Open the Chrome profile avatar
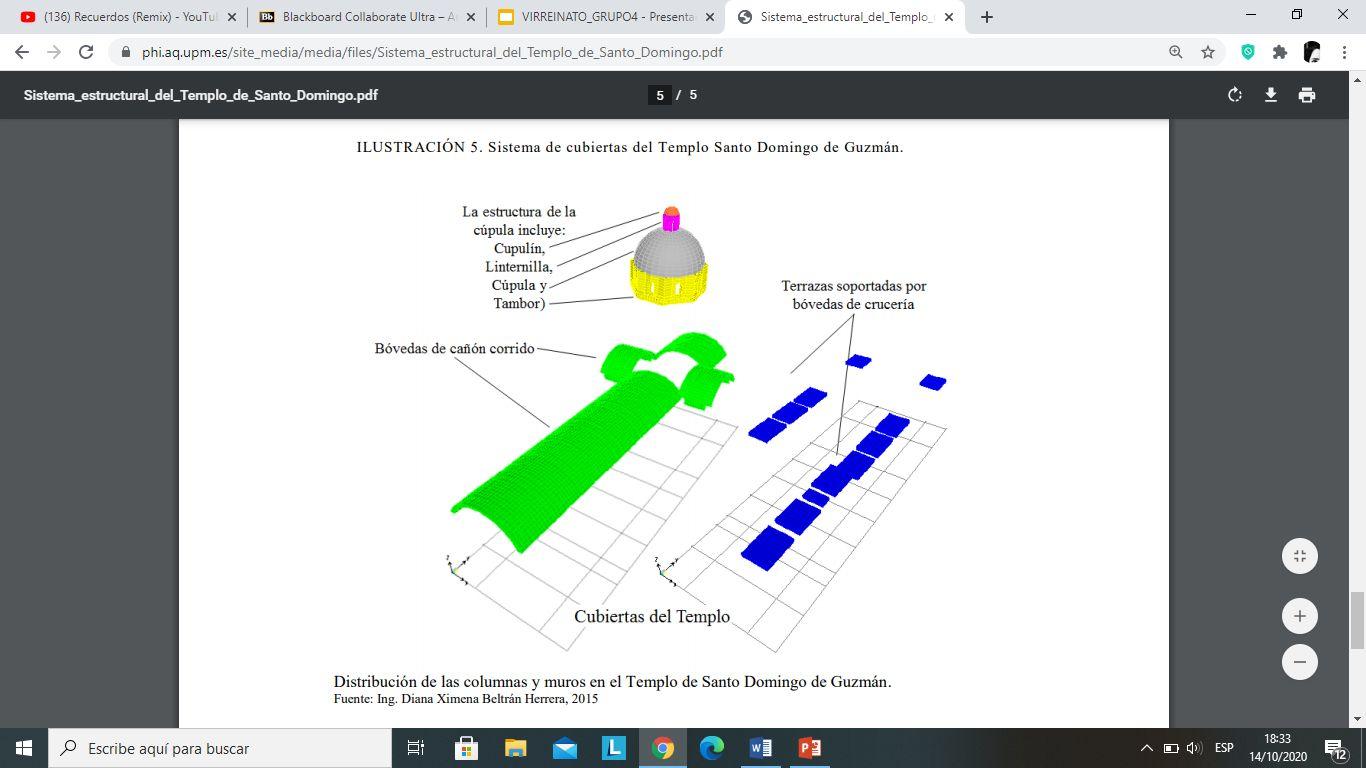 tap(1312, 52)
